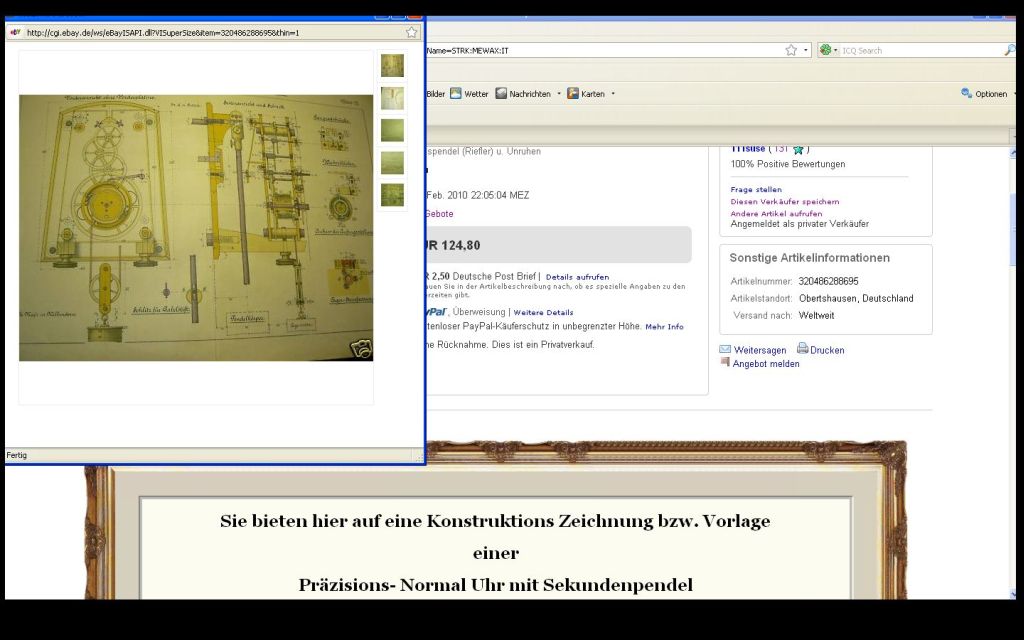Select the first thumbnail in the popup gallery
The width and height of the screenshot is (1024, 640).
[x=392, y=65]
